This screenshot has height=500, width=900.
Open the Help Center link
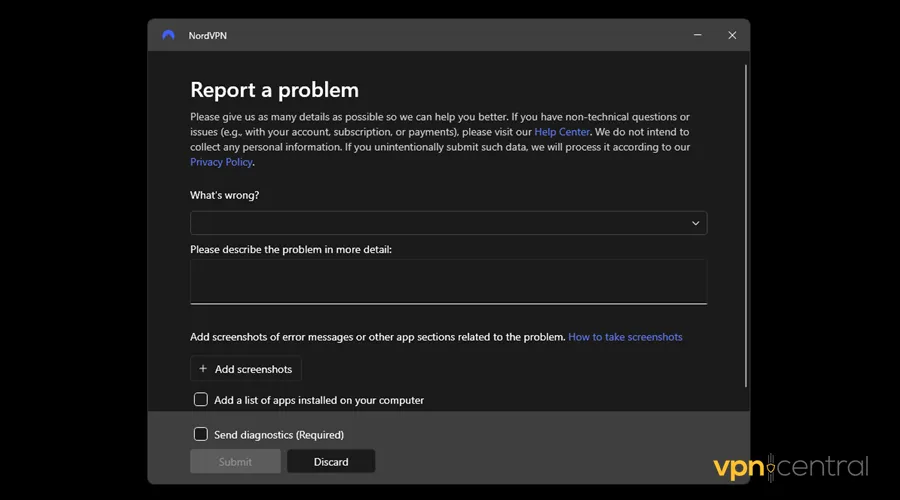pos(562,132)
